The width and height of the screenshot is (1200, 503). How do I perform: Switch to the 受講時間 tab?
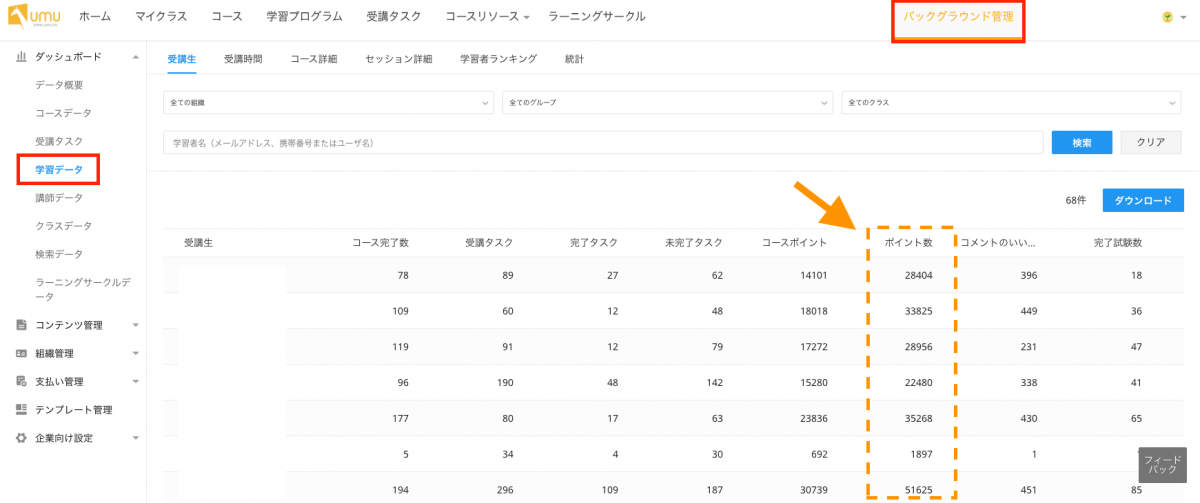pyautogui.click(x=243, y=59)
